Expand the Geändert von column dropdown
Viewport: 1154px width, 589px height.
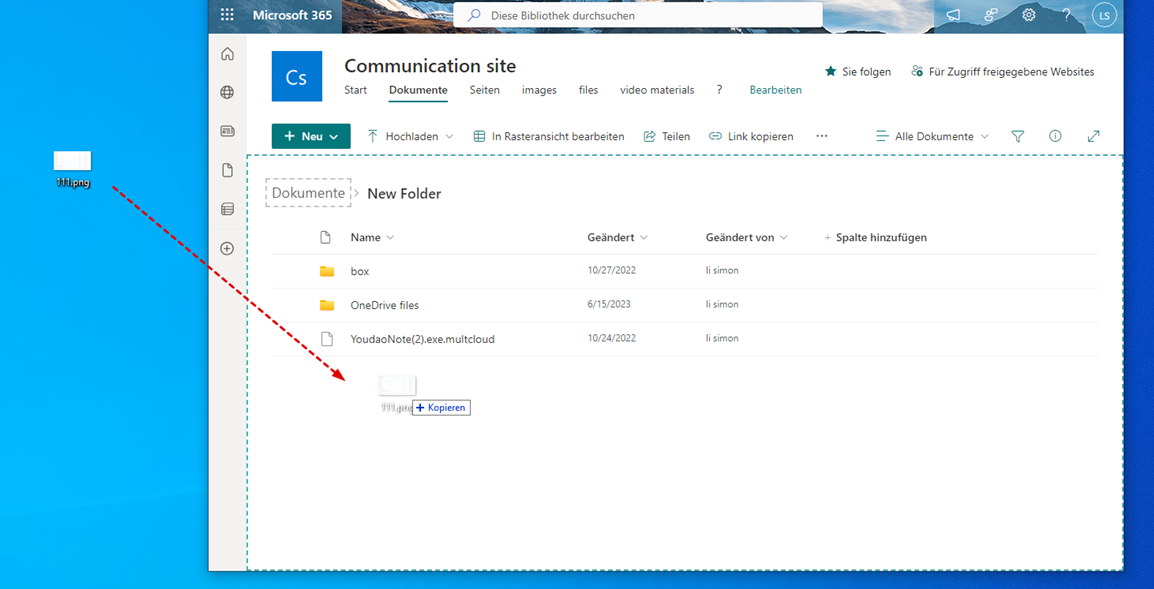tap(784, 238)
